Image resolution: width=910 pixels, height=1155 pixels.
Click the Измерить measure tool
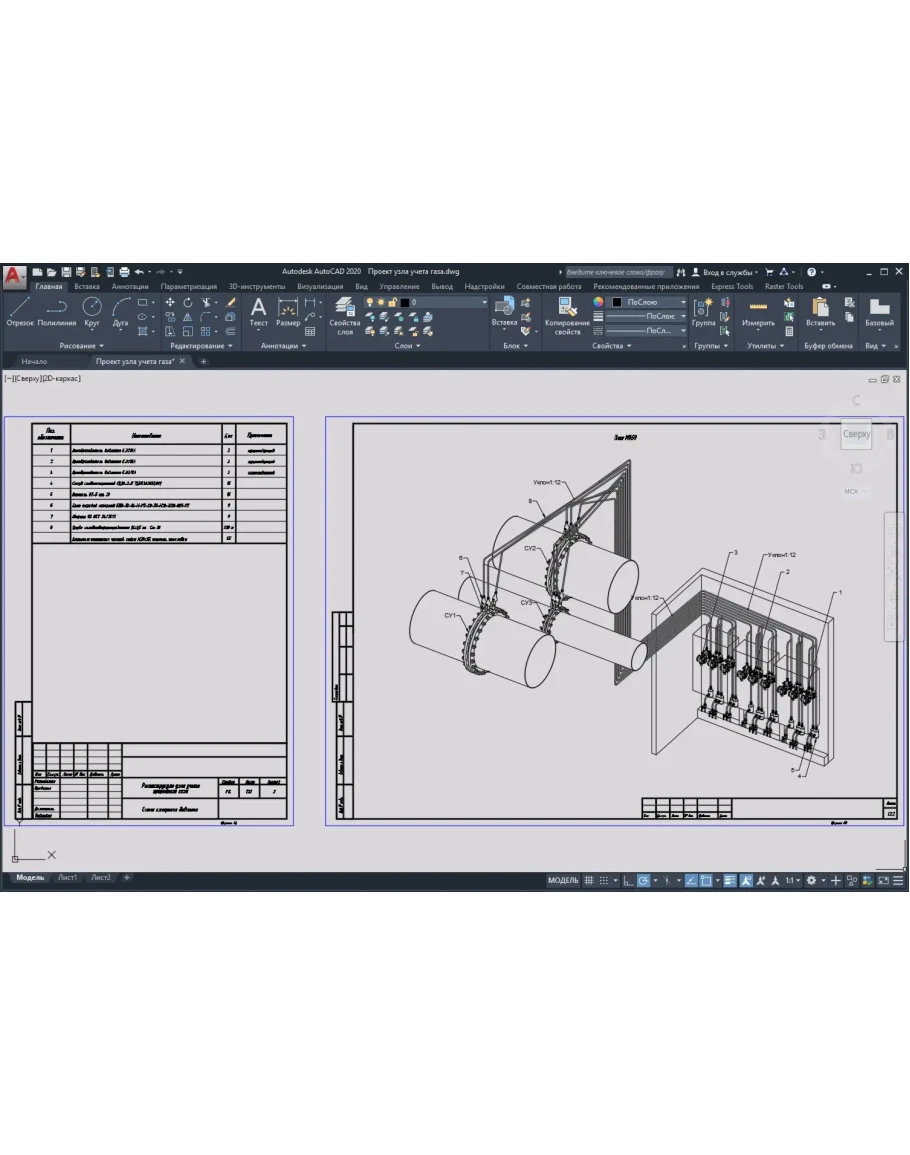pos(758,311)
